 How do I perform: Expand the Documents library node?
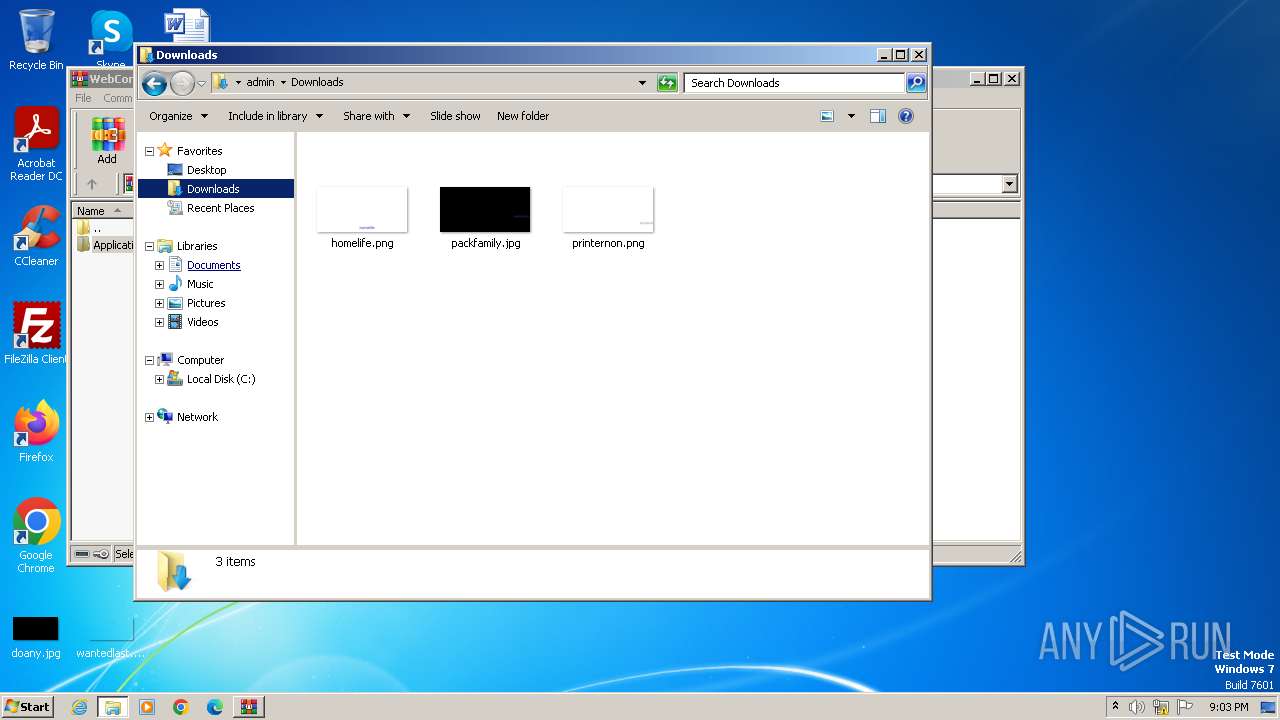pyautogui.click(x=159, y=265)
